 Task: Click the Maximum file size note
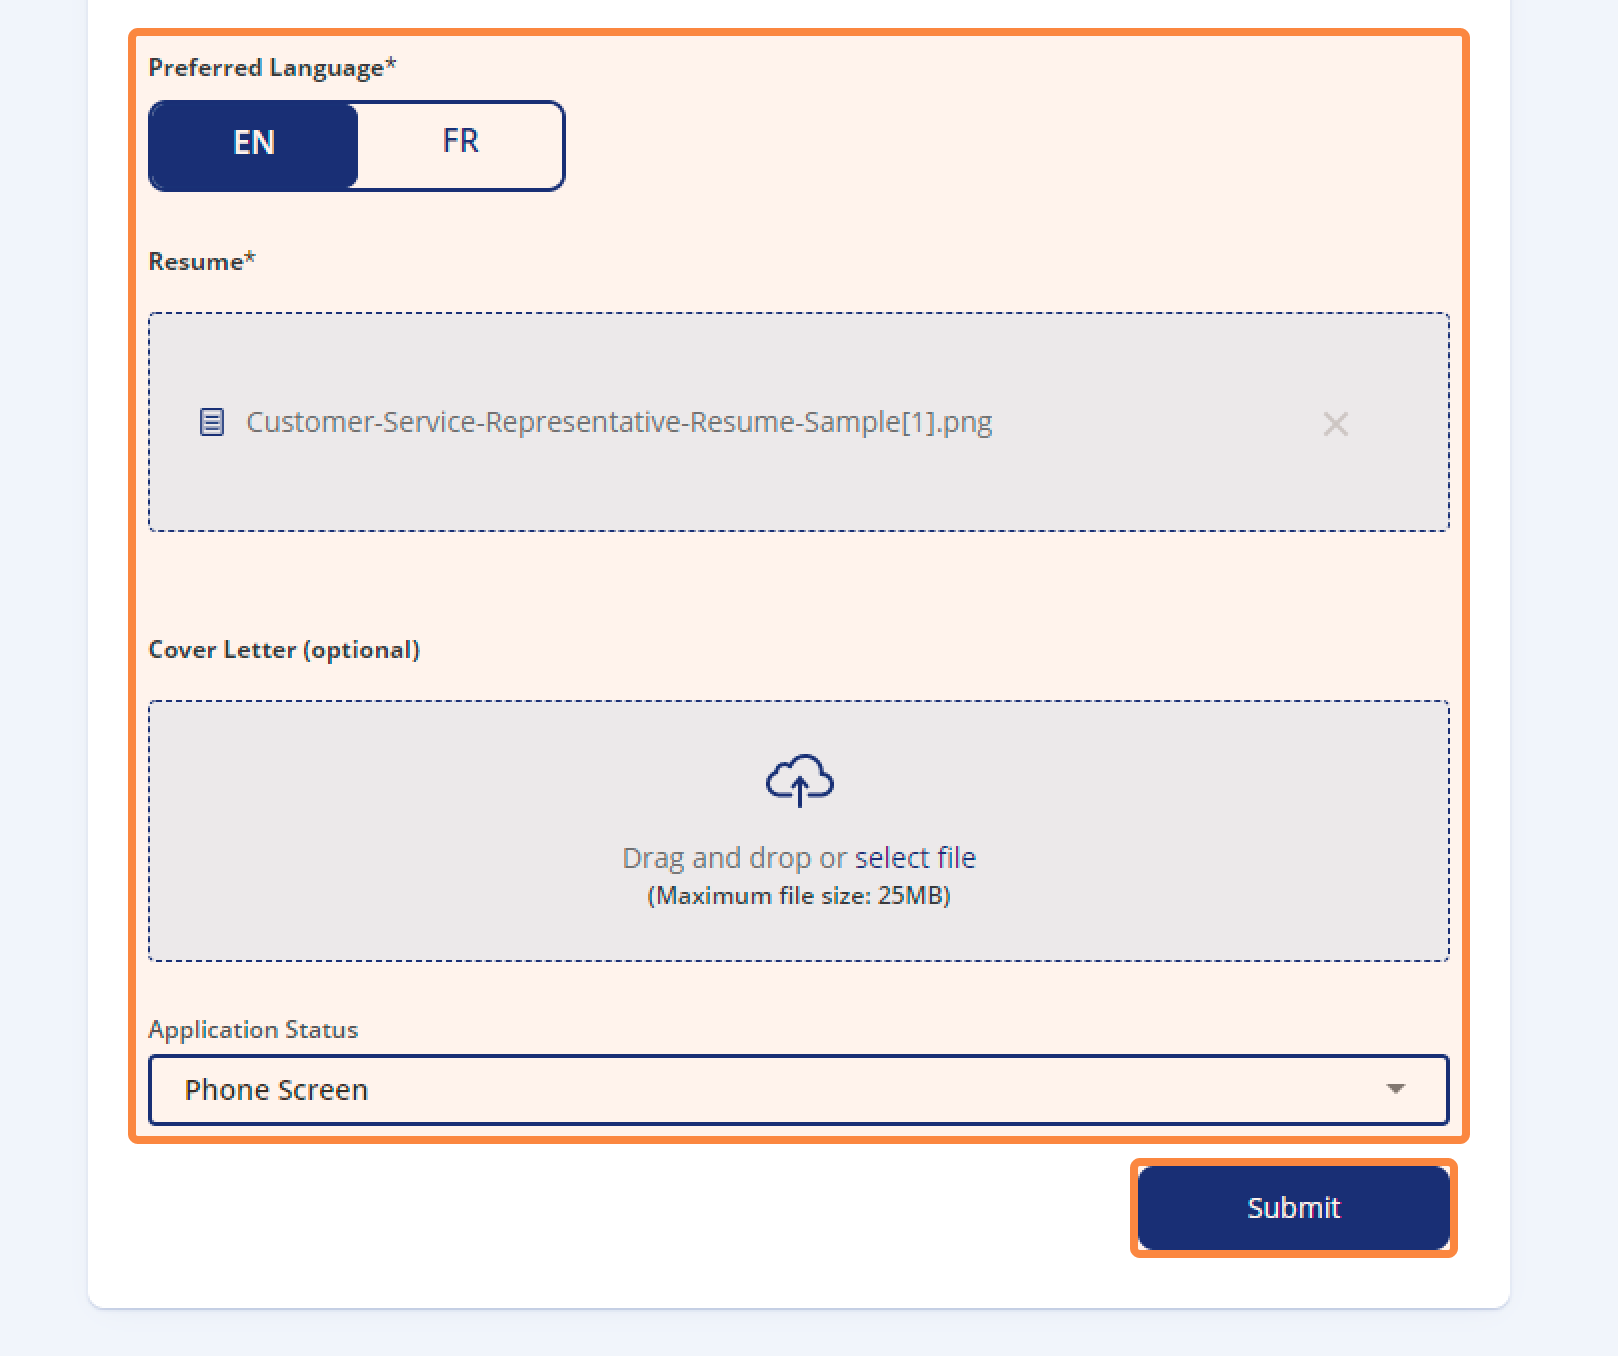799,895
